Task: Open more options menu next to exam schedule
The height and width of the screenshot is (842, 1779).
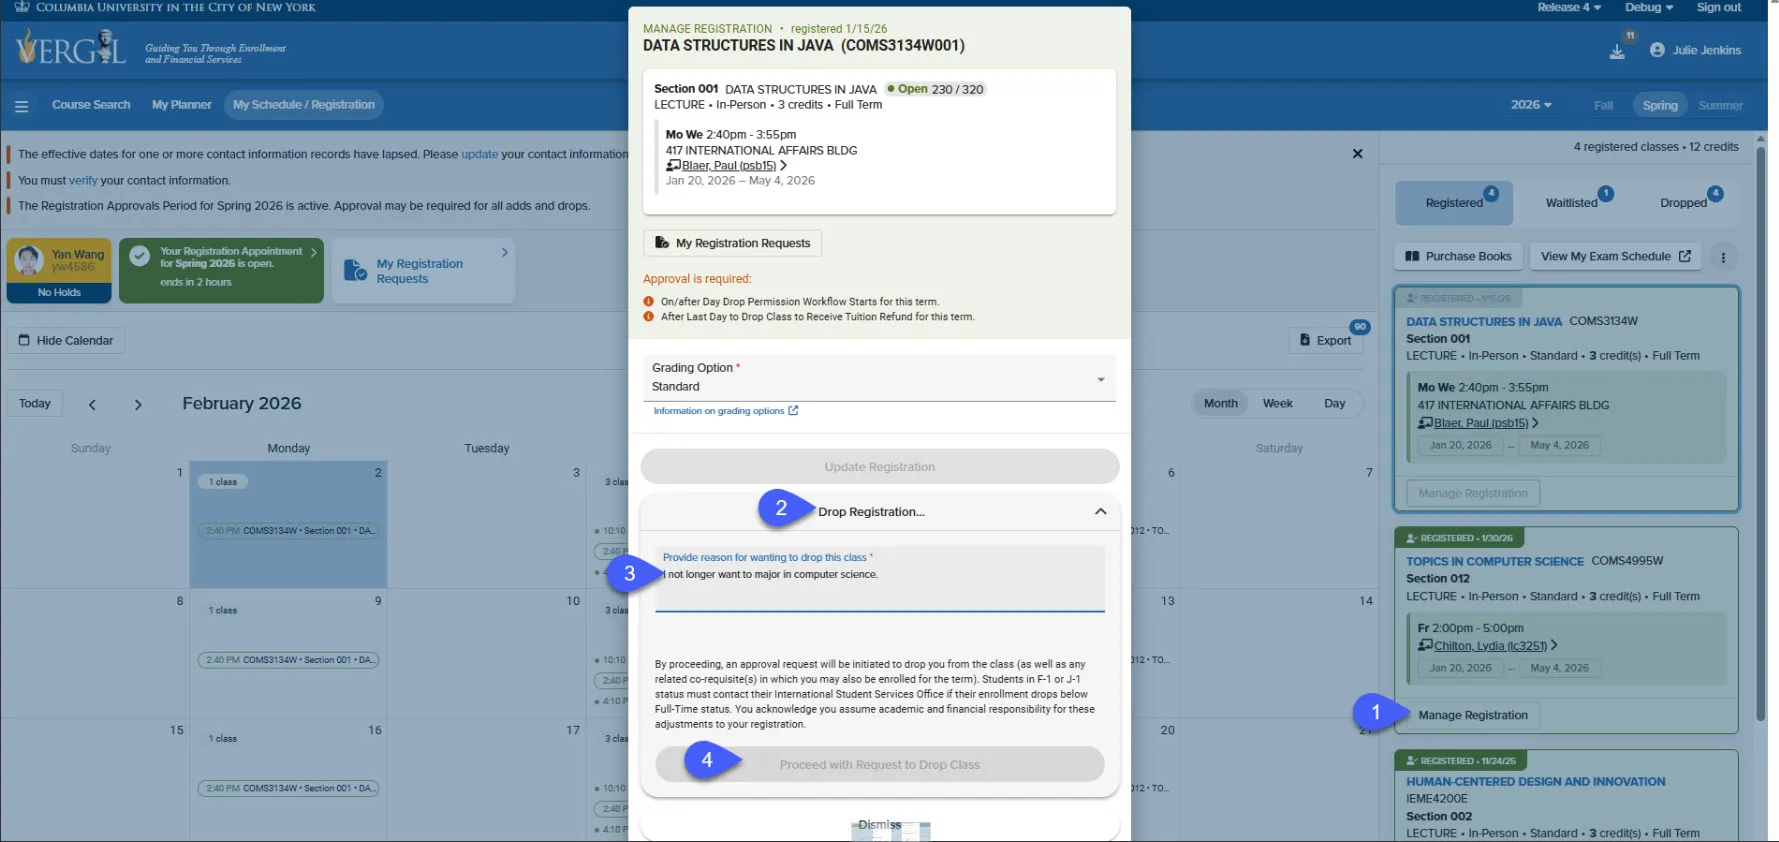Action: click(x=1723, y=257)
